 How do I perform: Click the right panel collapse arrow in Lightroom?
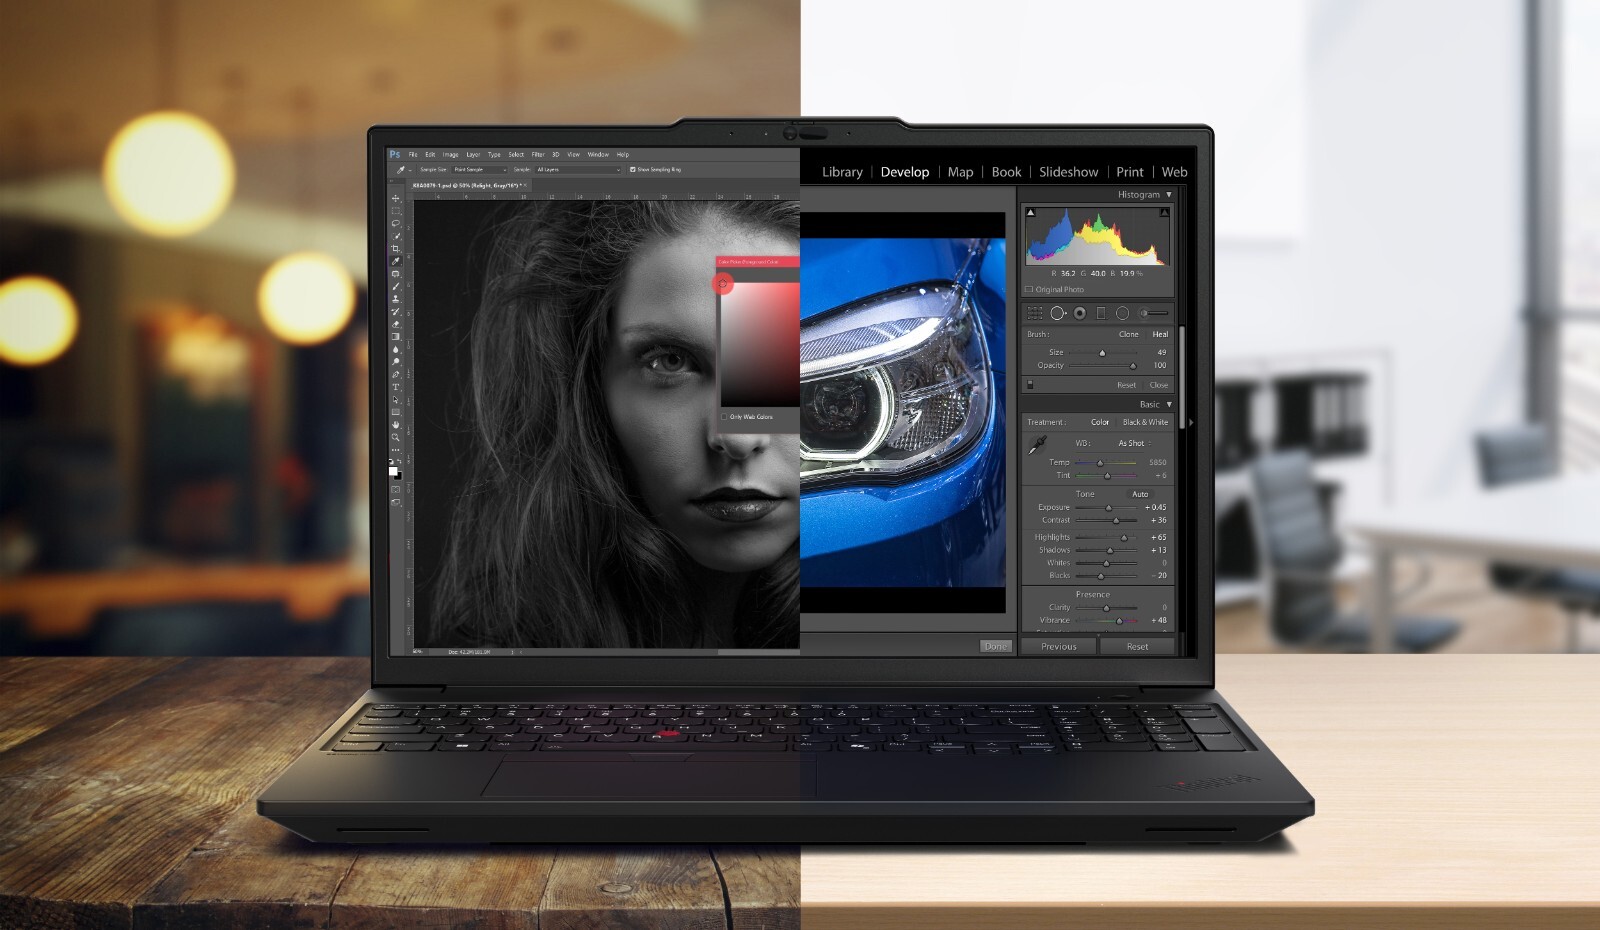1190,423
